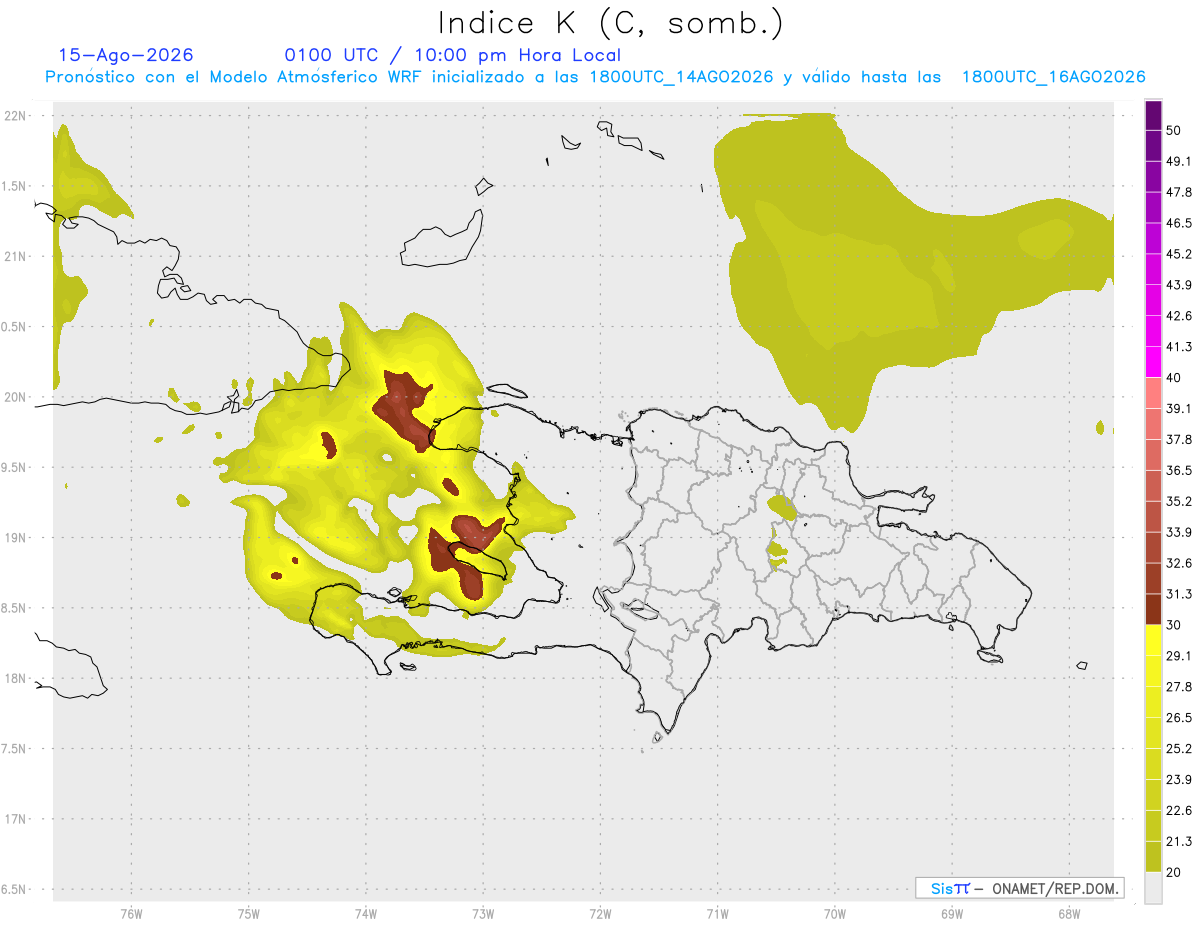Screen dimensions: 1200x927
Task: Click the "74W" longitude label
Action: point(365,913)
